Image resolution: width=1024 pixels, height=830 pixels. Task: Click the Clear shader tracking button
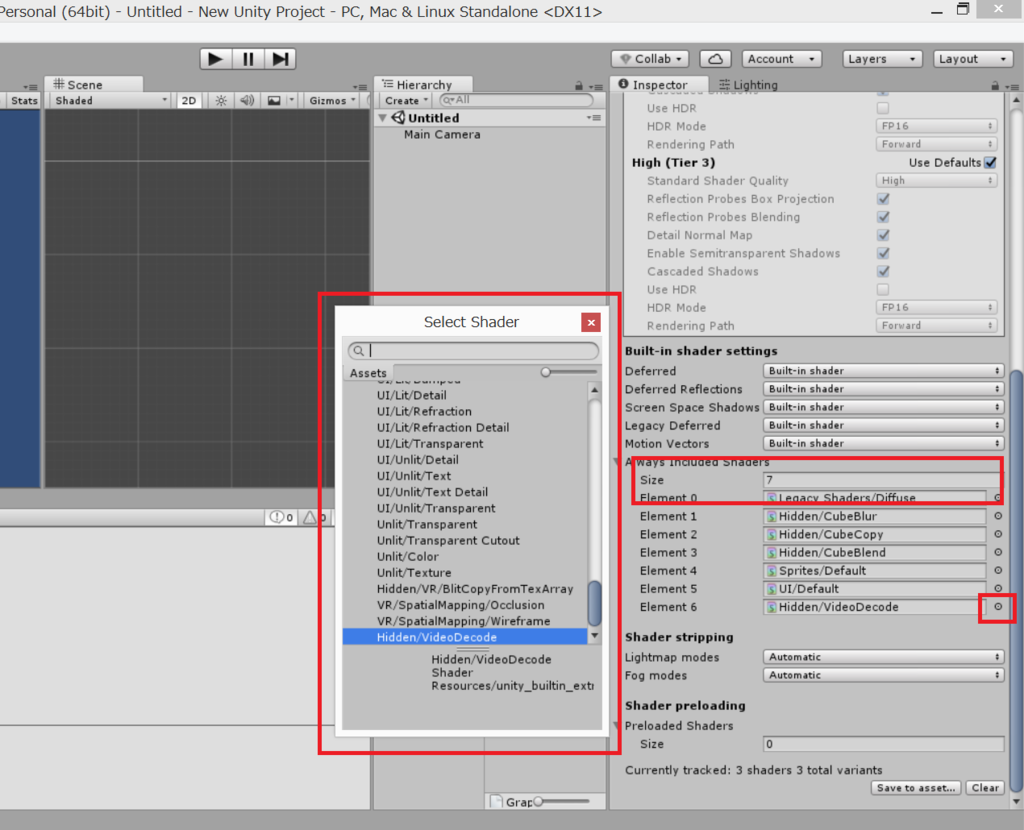point(985,788)
